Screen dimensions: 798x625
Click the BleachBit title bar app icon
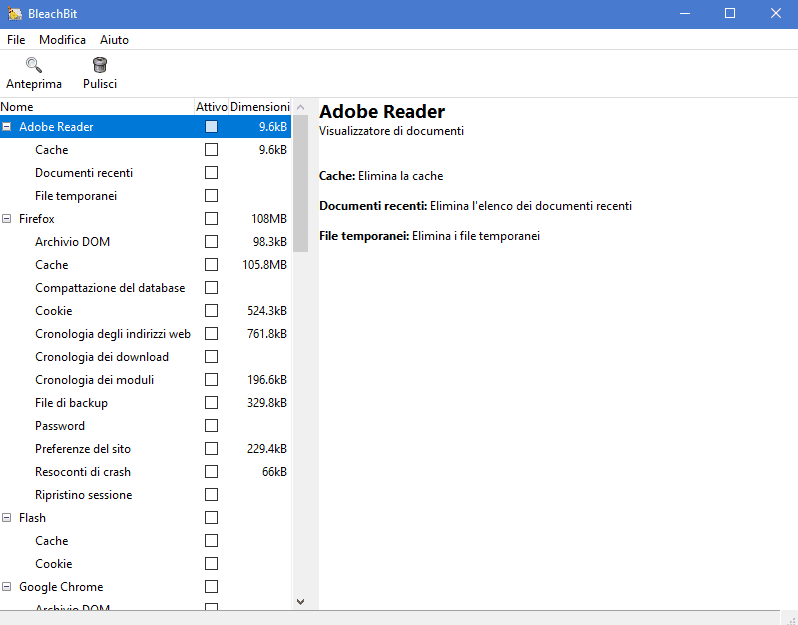pos(15,13)
